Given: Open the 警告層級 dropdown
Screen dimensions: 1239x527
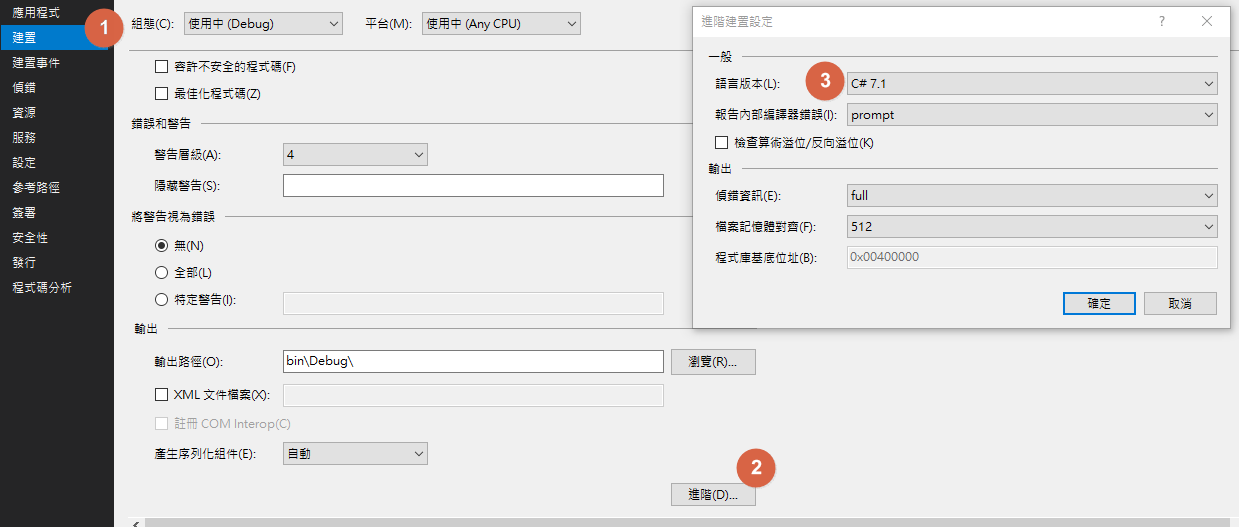Looking at the screenshot, I should [x=355, y=154].
